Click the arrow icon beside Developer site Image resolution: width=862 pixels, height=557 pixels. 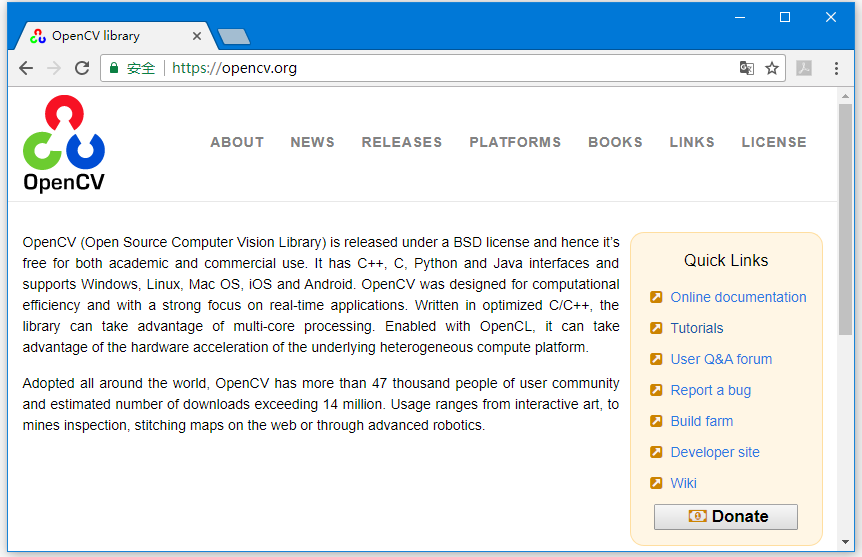[x=656, y=452]
